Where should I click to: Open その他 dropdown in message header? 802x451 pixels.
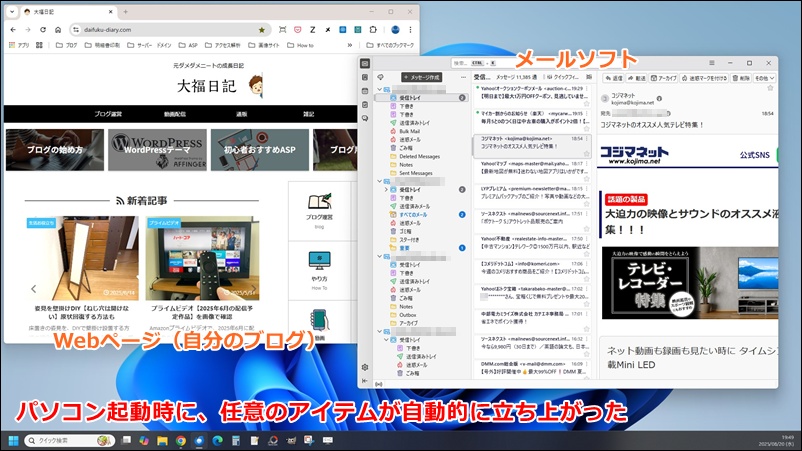pyautogui.click(x=765, y=78)
